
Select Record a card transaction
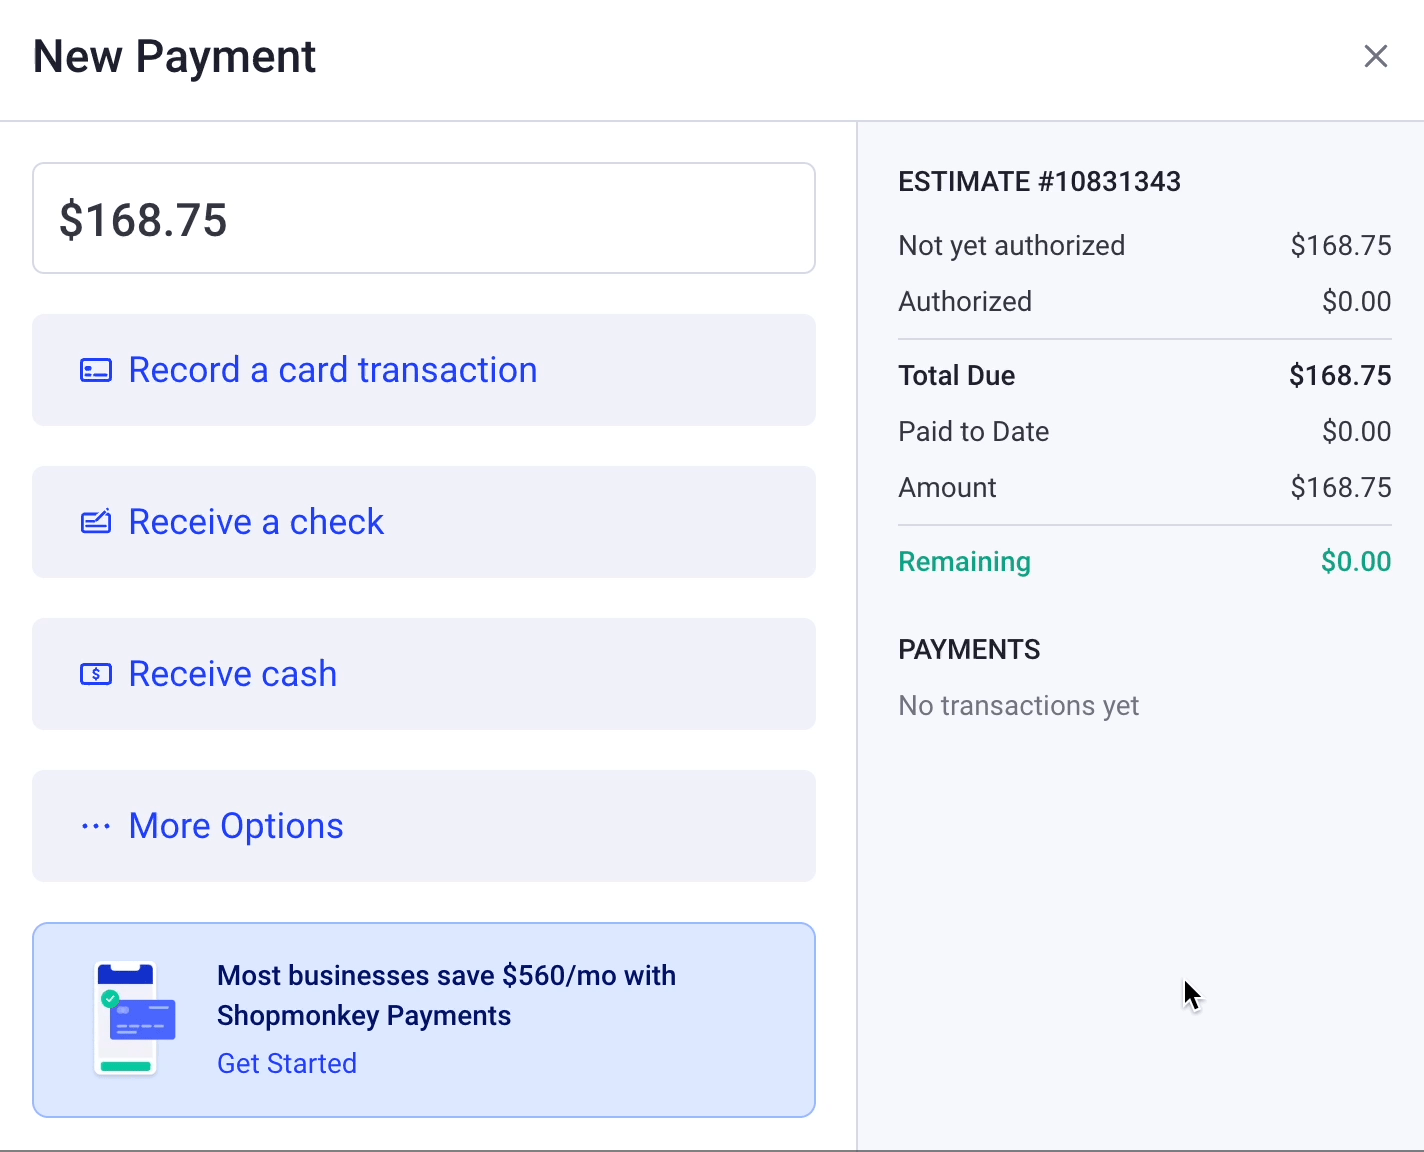(424, 370)
